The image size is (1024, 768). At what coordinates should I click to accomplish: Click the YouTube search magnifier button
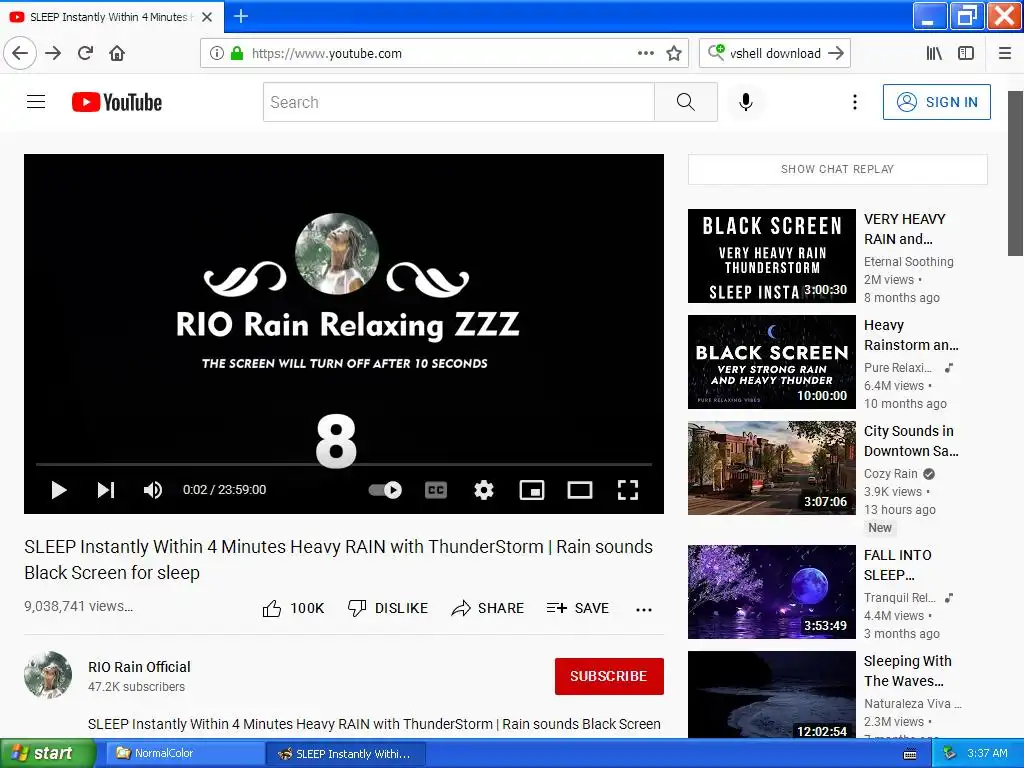click(x=686, y=102)
